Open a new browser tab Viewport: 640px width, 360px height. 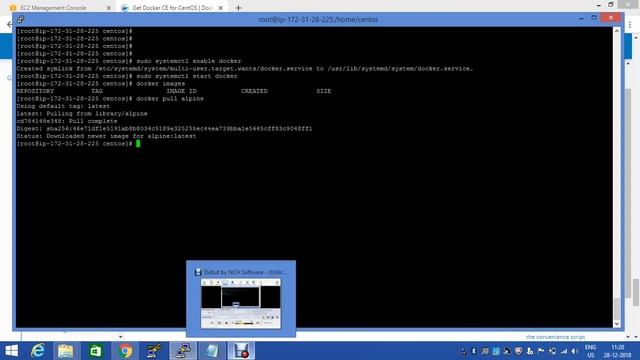[x=238, y=8]
